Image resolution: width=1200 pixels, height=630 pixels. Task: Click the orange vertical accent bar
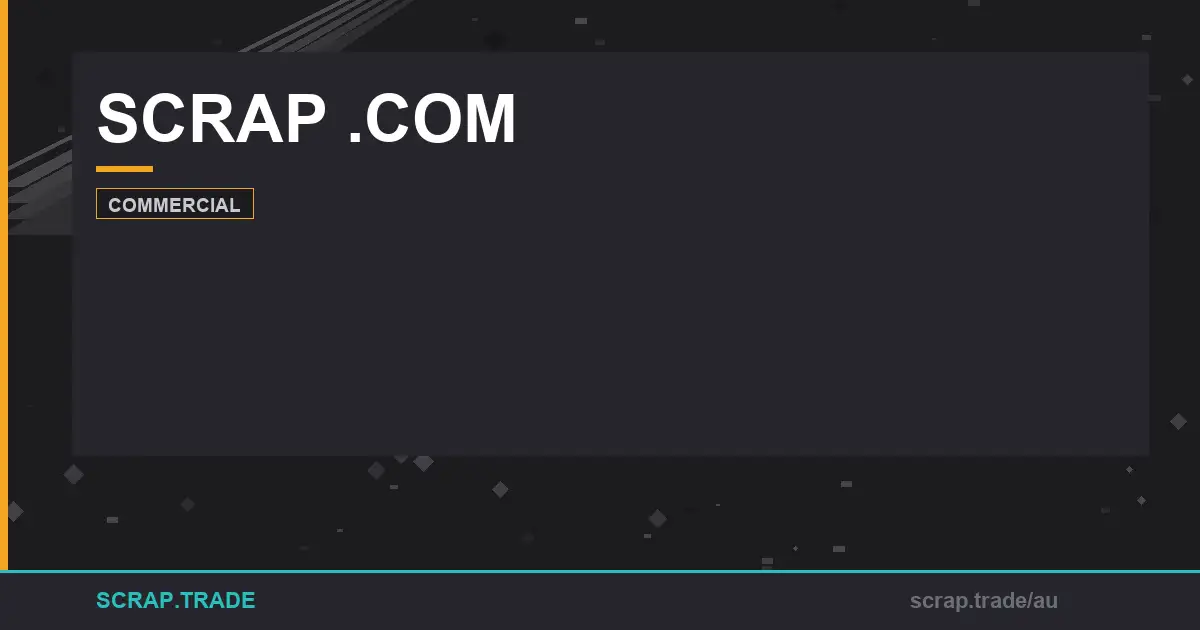coord(4,285)
